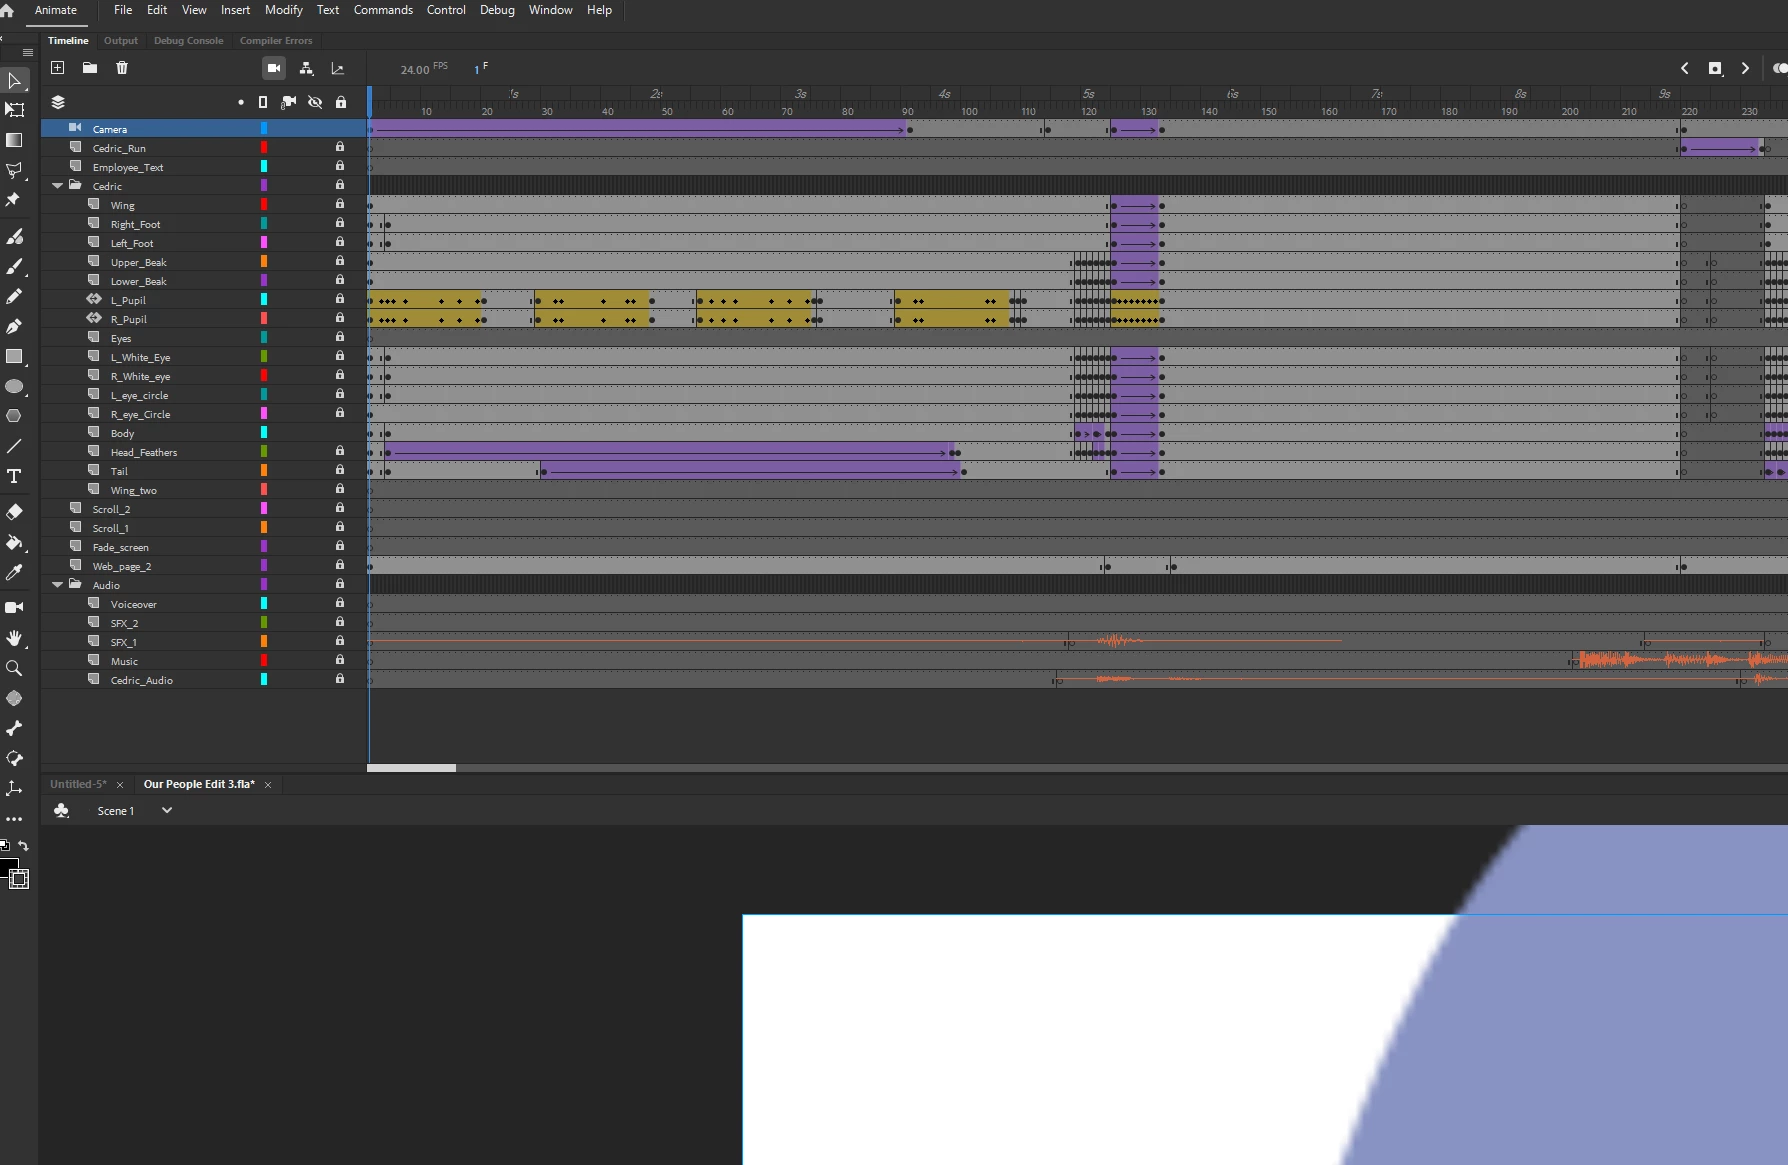1788x1165 pixels.
Task: Select the Fluid Brush tool
Action: pyautogui.click(x=14, y=236)
